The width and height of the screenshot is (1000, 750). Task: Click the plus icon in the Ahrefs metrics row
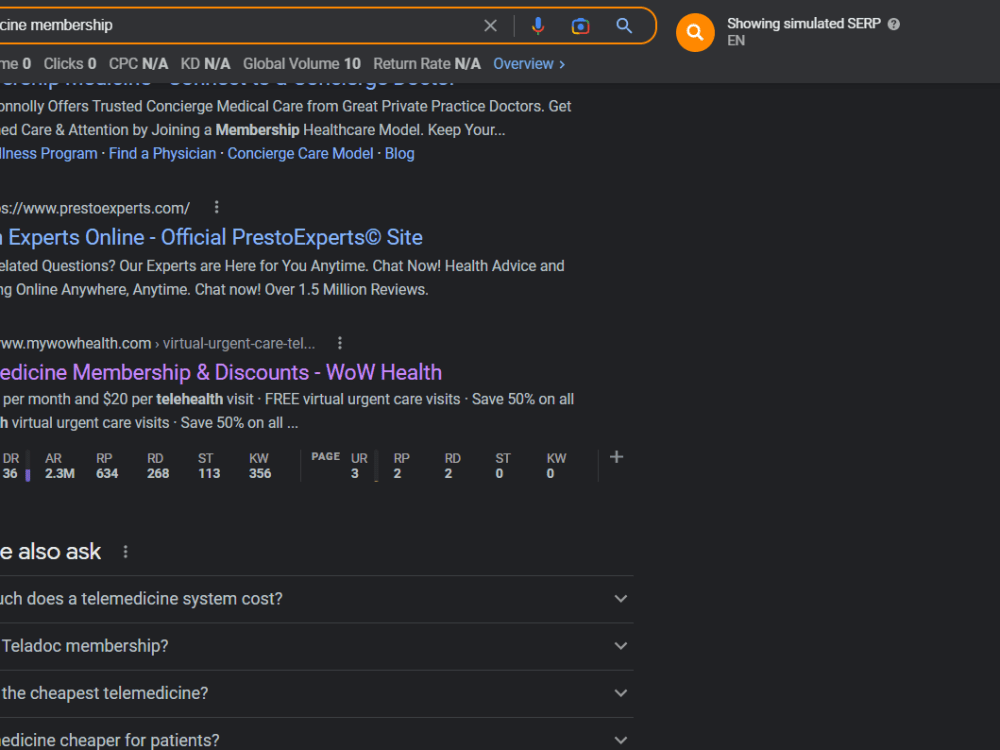point(616,457)
